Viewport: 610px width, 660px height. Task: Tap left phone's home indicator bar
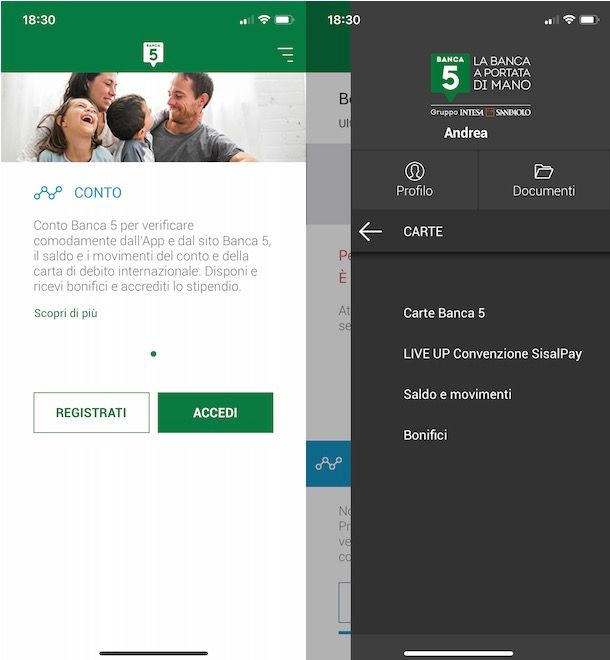[154, 653]
